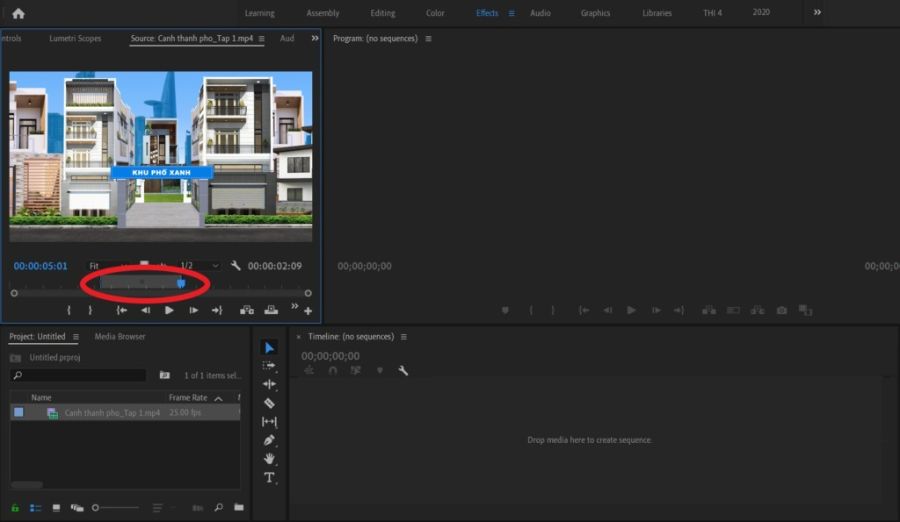
Task: Switch to Graphics workspace
Action: [x=595, y=13]
